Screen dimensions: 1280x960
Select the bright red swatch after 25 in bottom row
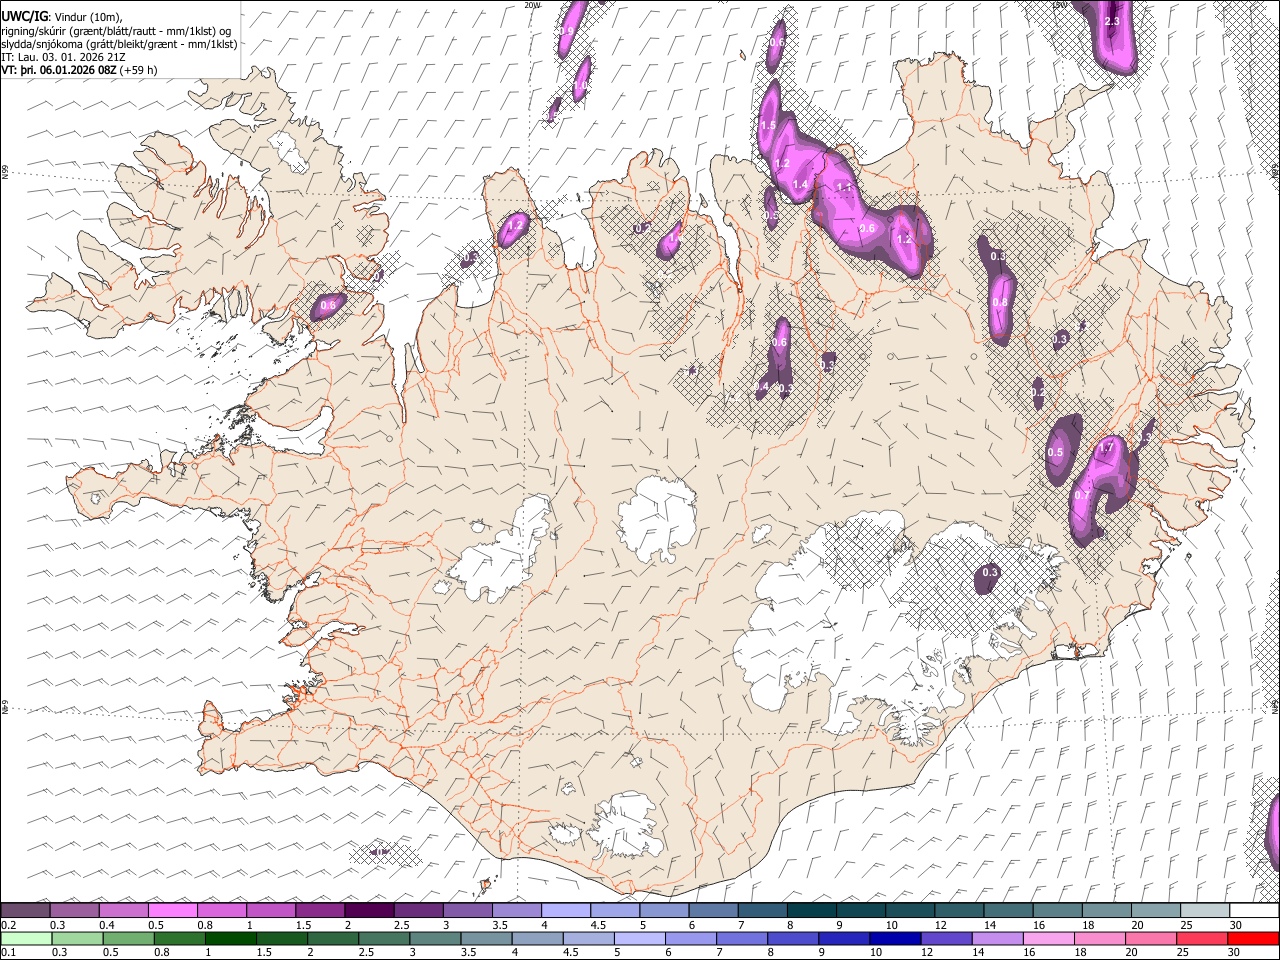click(1253, 938)
